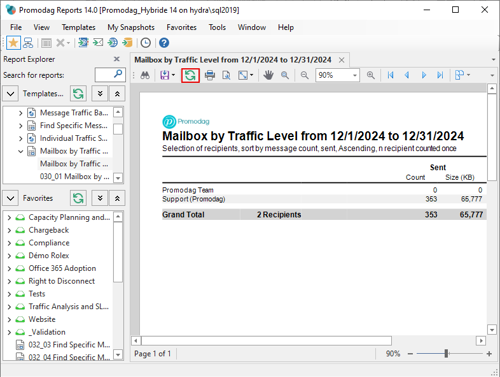Click the 032_03 Find Specific M... favorite
Viewport: 500px width, 377px height.
(x=69, y=345)
